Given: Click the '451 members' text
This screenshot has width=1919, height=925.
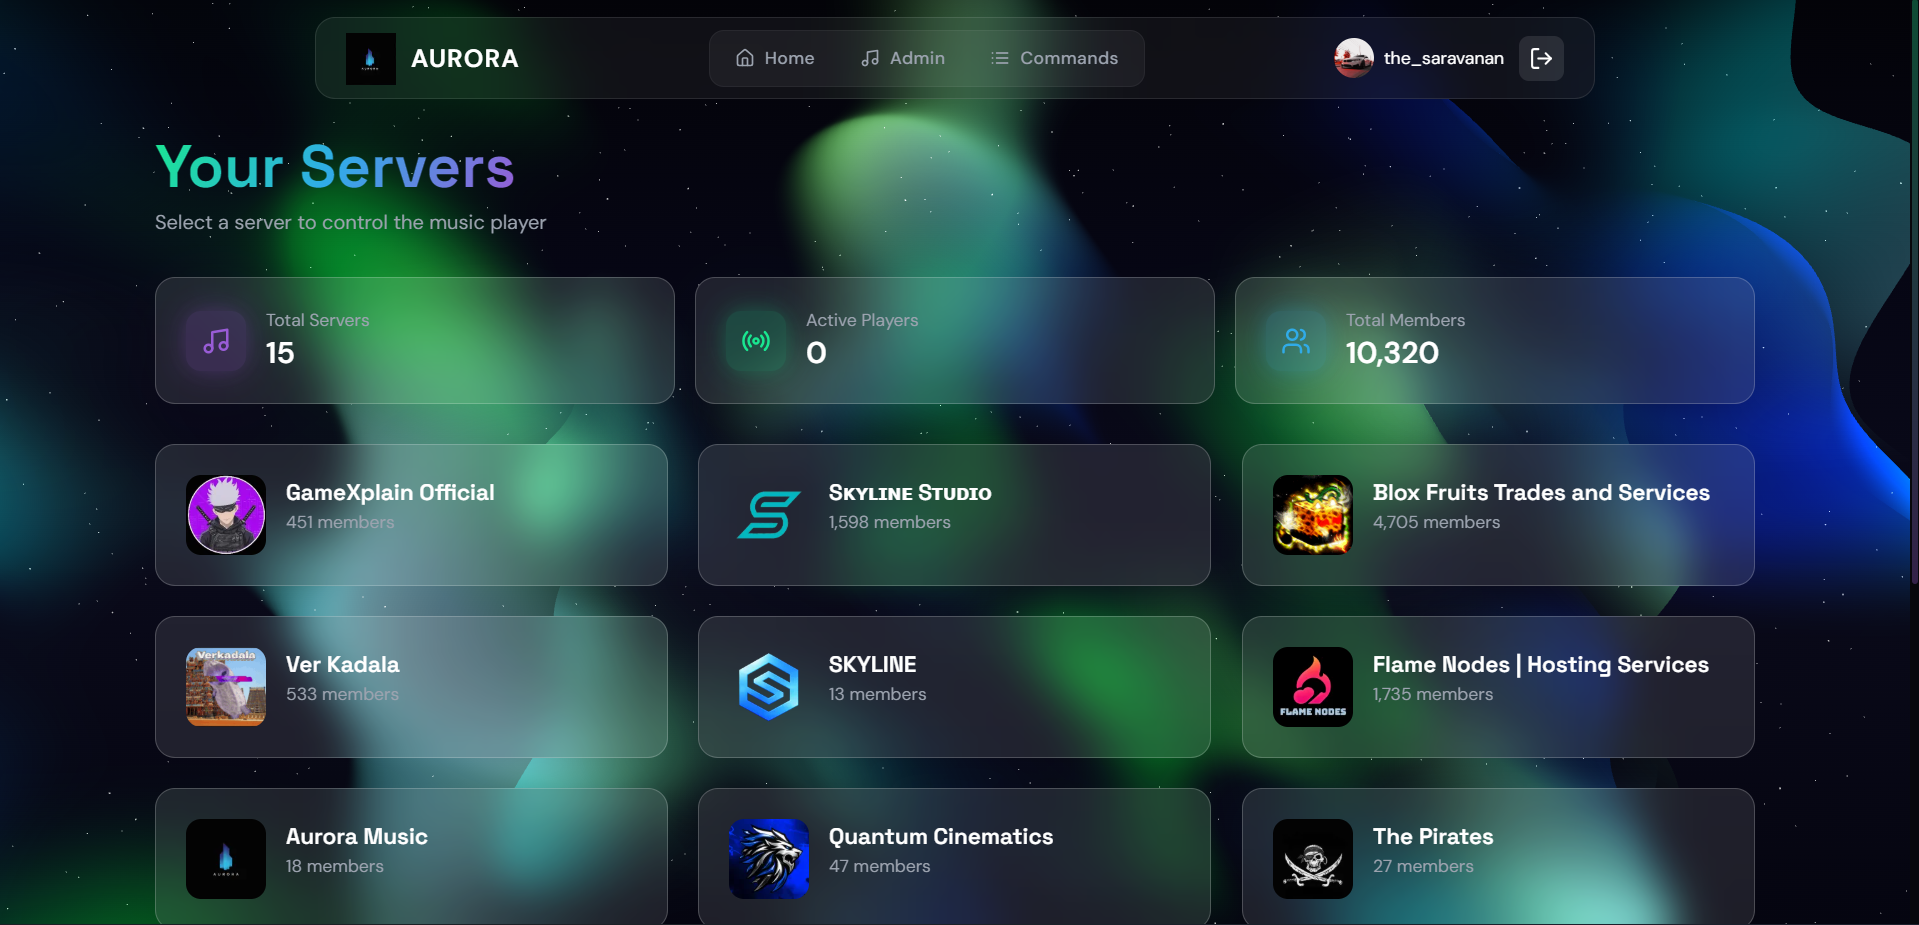Looking at the screenshot, I should pos(340,522).
